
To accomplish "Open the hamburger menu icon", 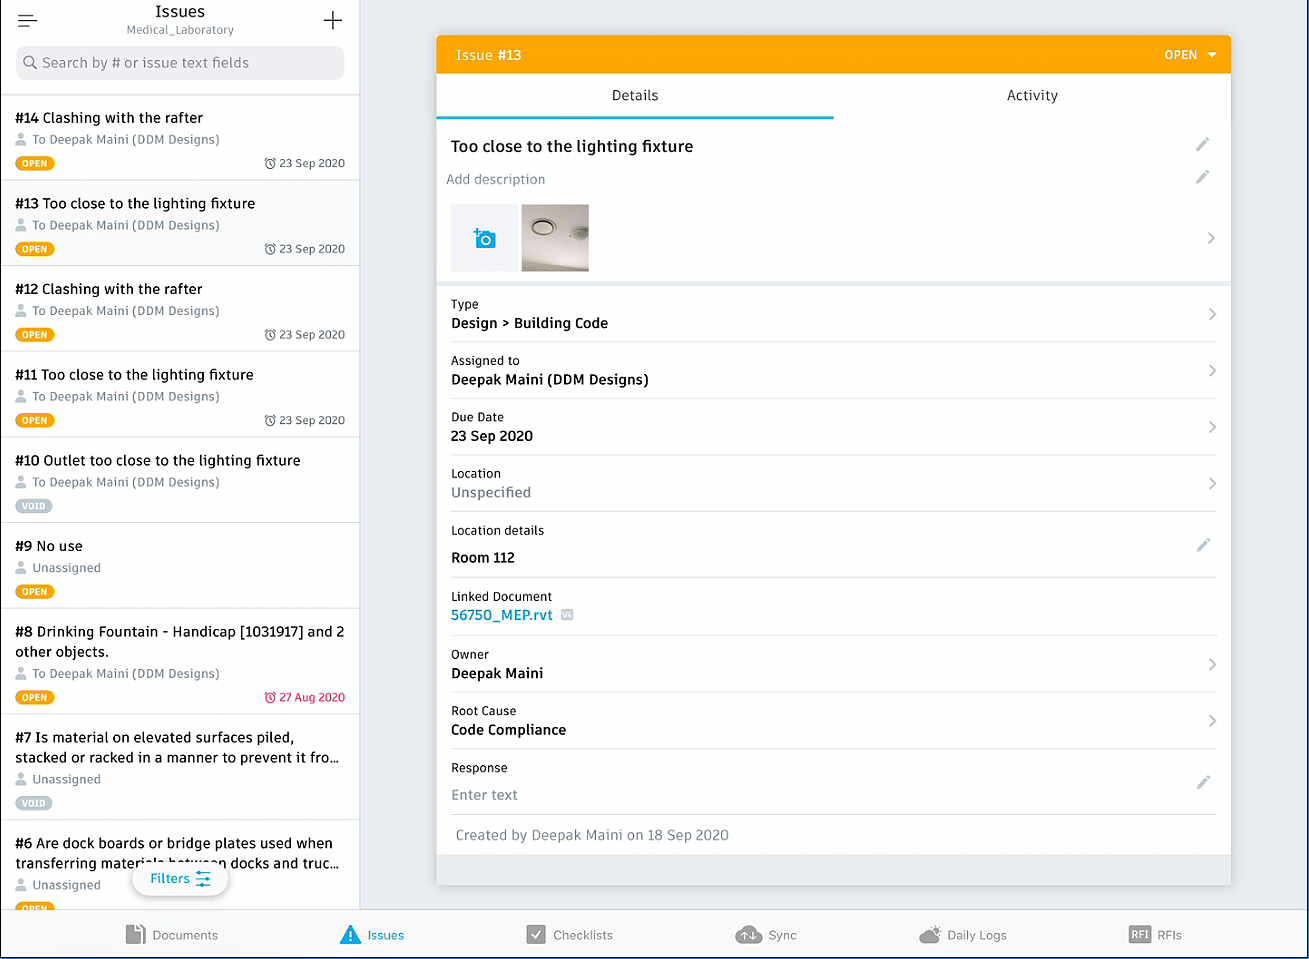I will [x=27, y=20].
